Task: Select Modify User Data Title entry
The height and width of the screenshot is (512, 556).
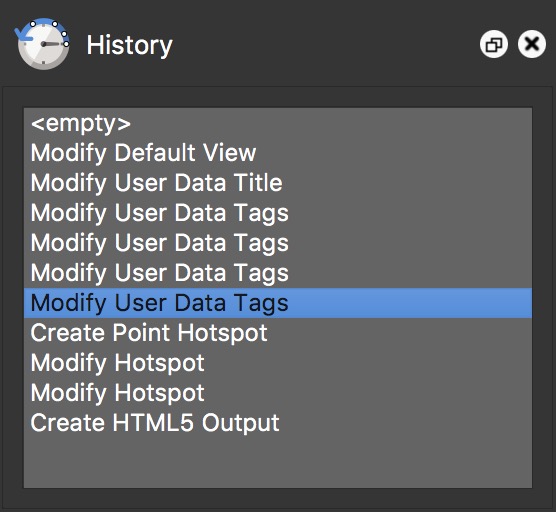Action: (278, 183)
